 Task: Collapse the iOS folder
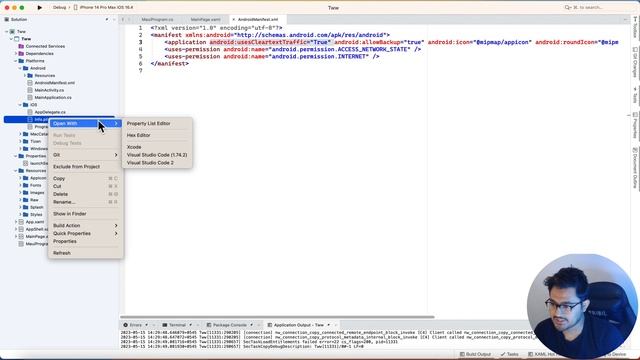point(20,105)
